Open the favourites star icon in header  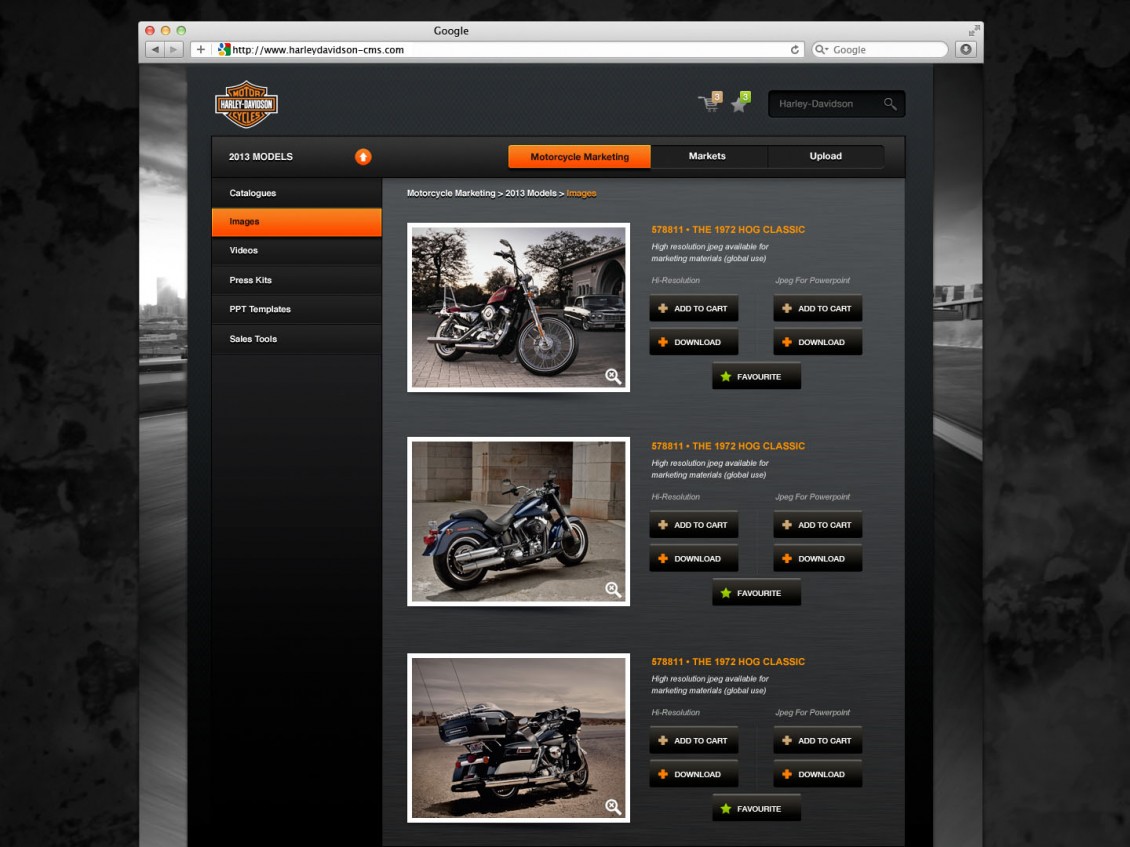(740, 103)
